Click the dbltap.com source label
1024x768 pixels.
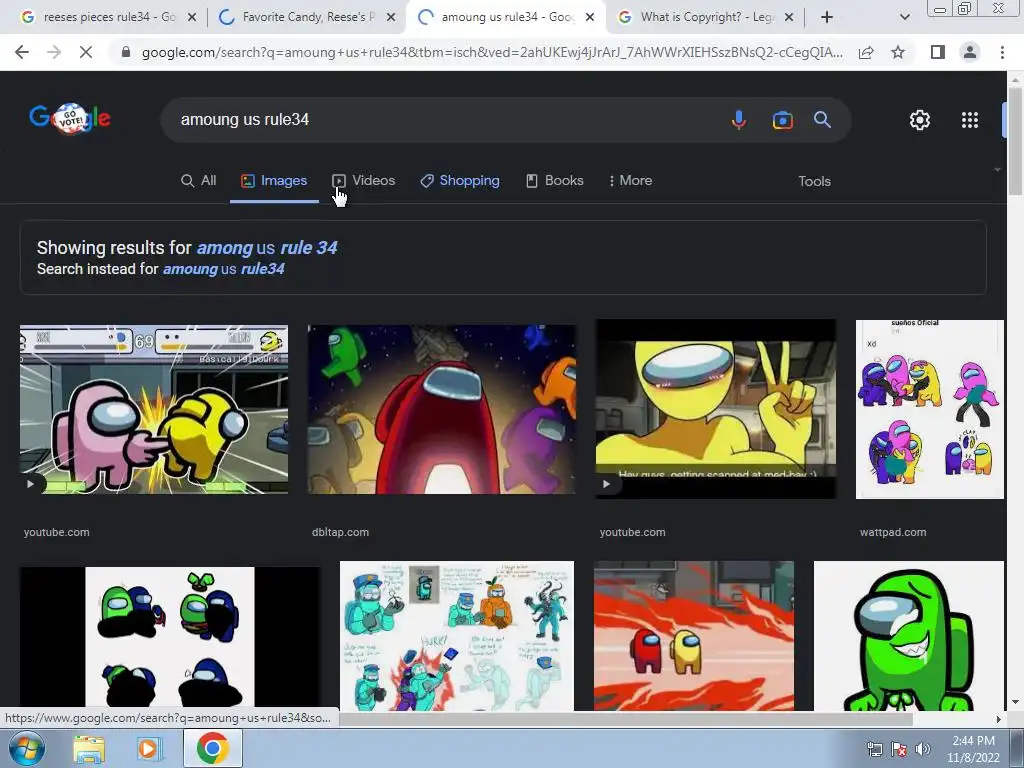pyautogui.click(x=340, y=532)
